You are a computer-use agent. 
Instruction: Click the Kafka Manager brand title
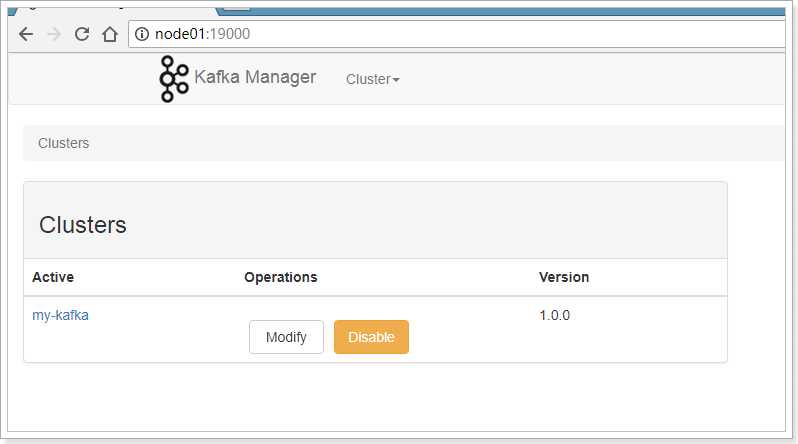pyautogui.click(x=255, y=77)
